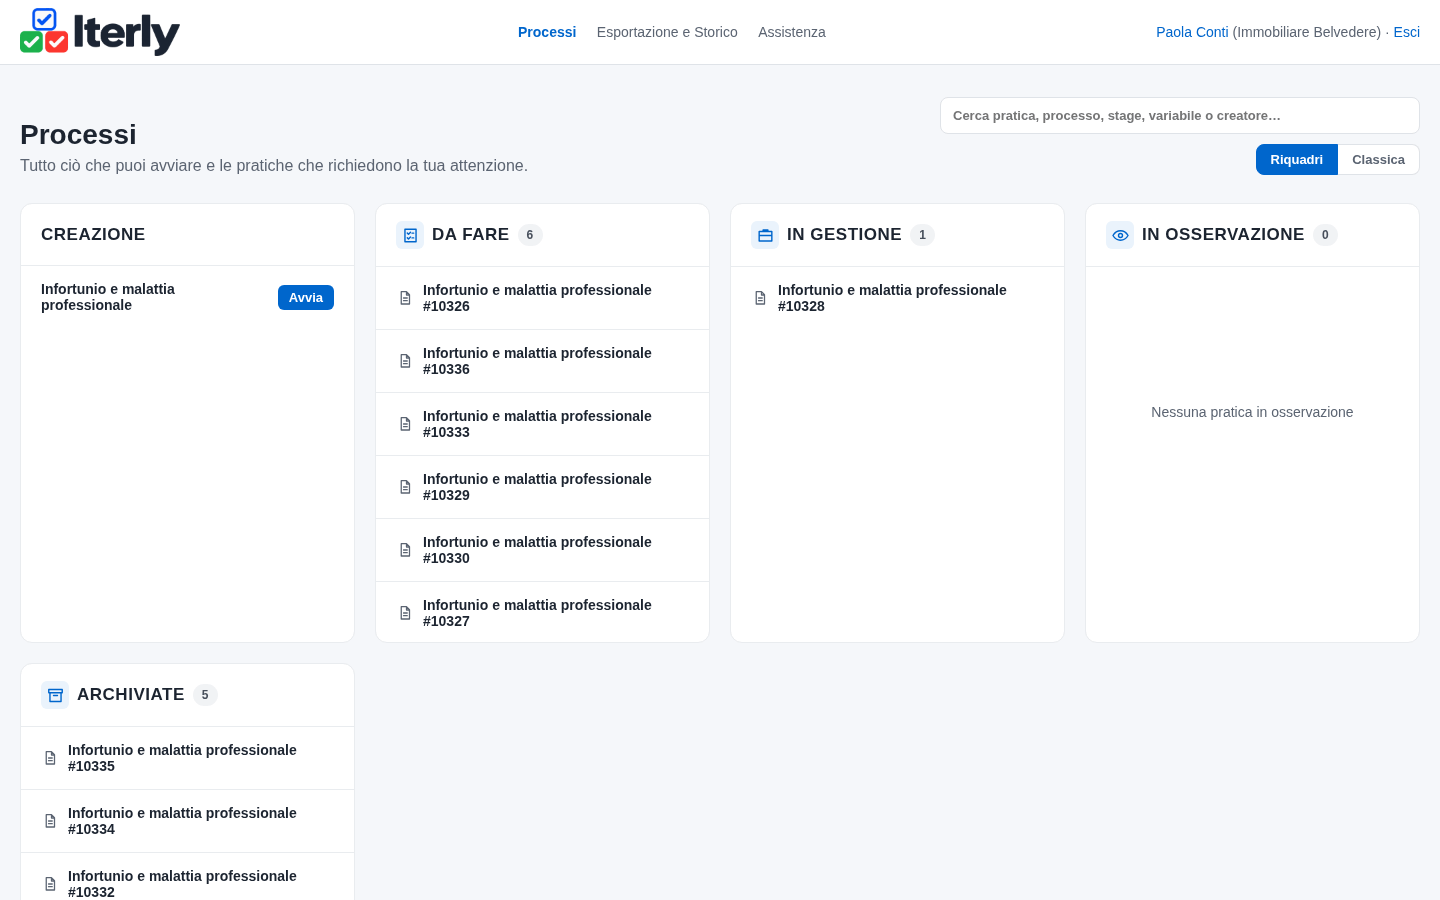
Task: Click document icon beside pratica #10328
Action: pyautogui.click(x=760, y=298)
